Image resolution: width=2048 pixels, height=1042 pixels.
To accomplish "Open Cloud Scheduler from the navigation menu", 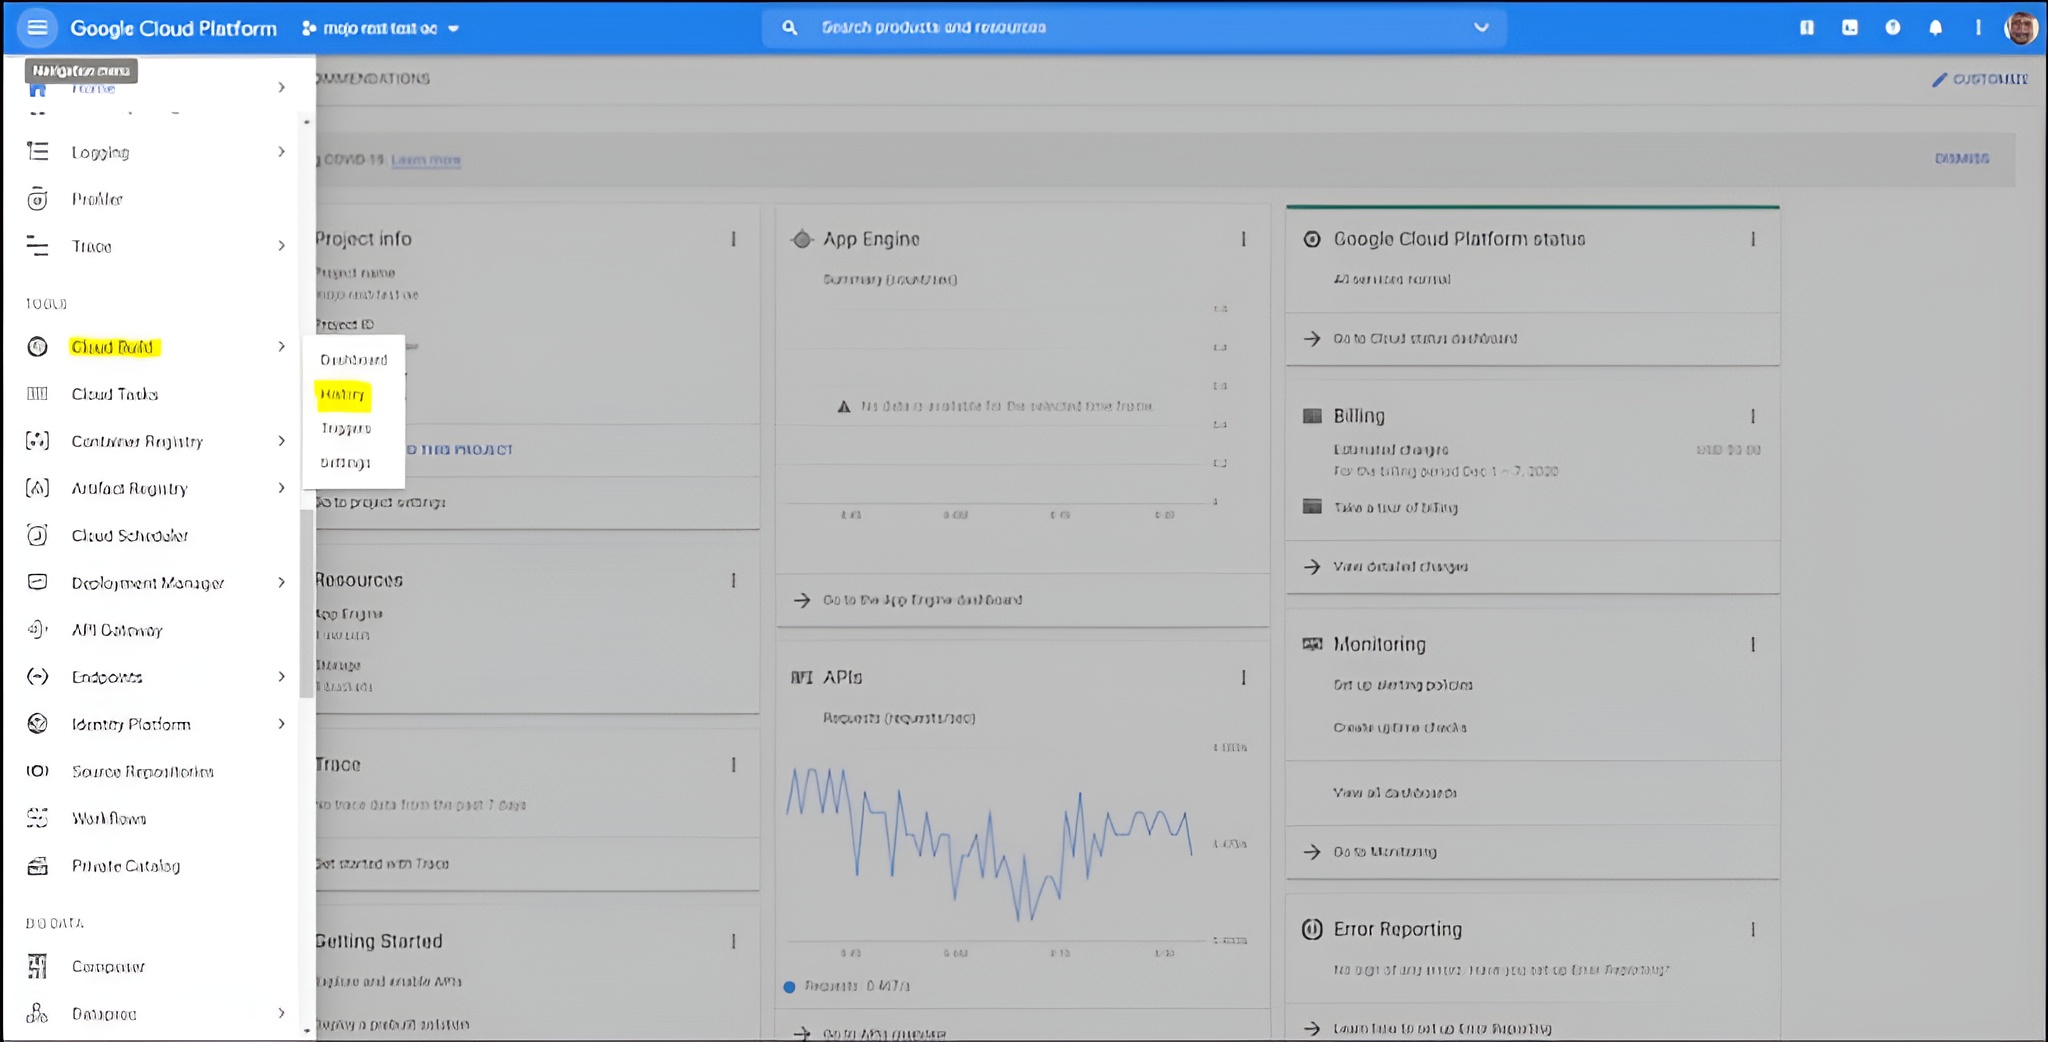I will [x=130, y=535].
